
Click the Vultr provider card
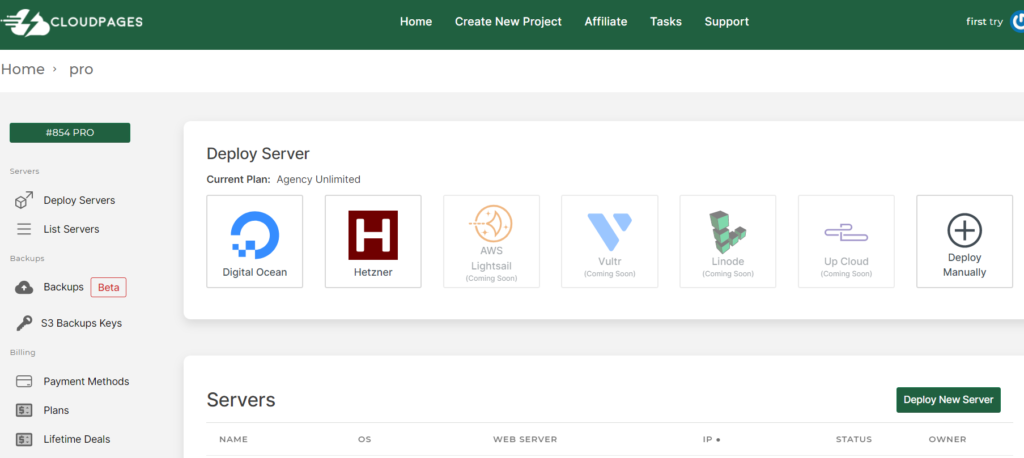pos(609,241)
